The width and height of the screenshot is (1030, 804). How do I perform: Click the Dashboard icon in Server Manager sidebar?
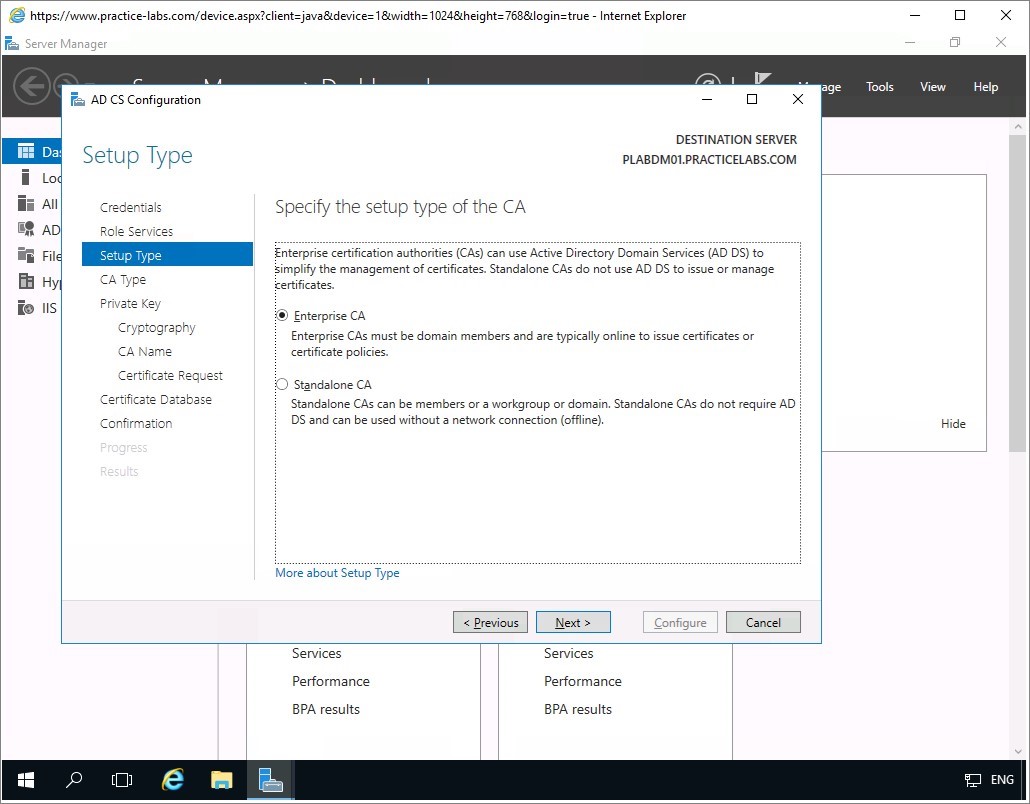[x=26, y=152]
